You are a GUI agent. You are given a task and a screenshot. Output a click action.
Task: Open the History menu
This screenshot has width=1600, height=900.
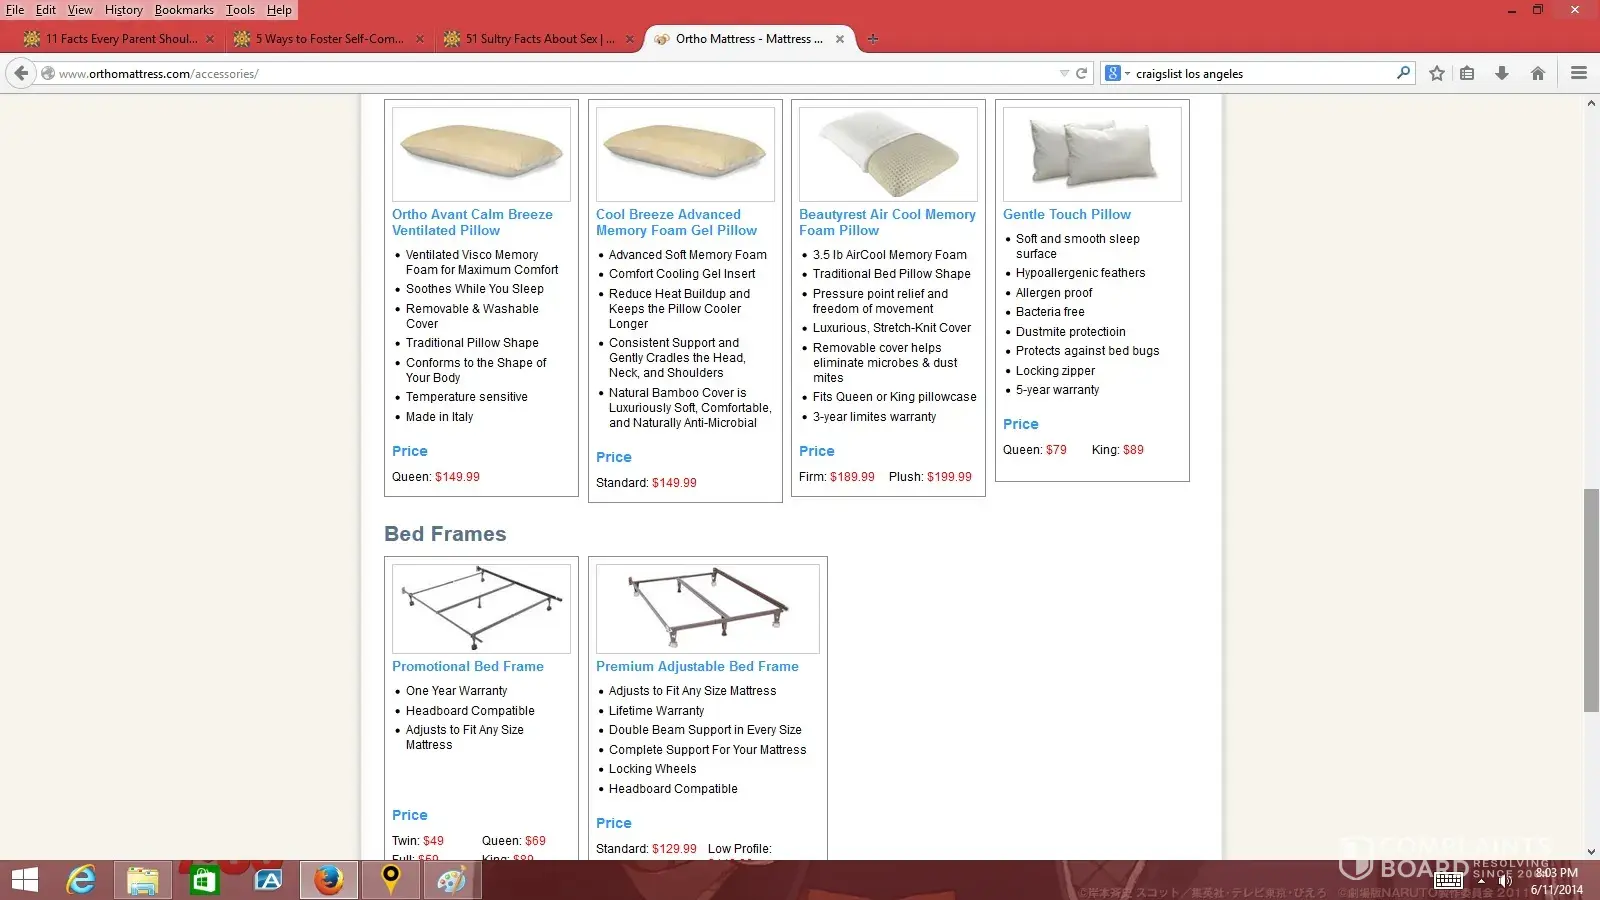click(x=124, y=10)
